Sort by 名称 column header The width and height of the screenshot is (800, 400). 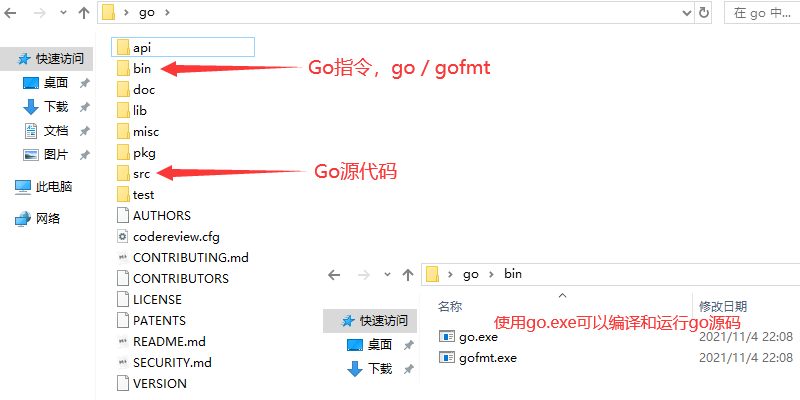pyautogui.click(x=450, y=306)
